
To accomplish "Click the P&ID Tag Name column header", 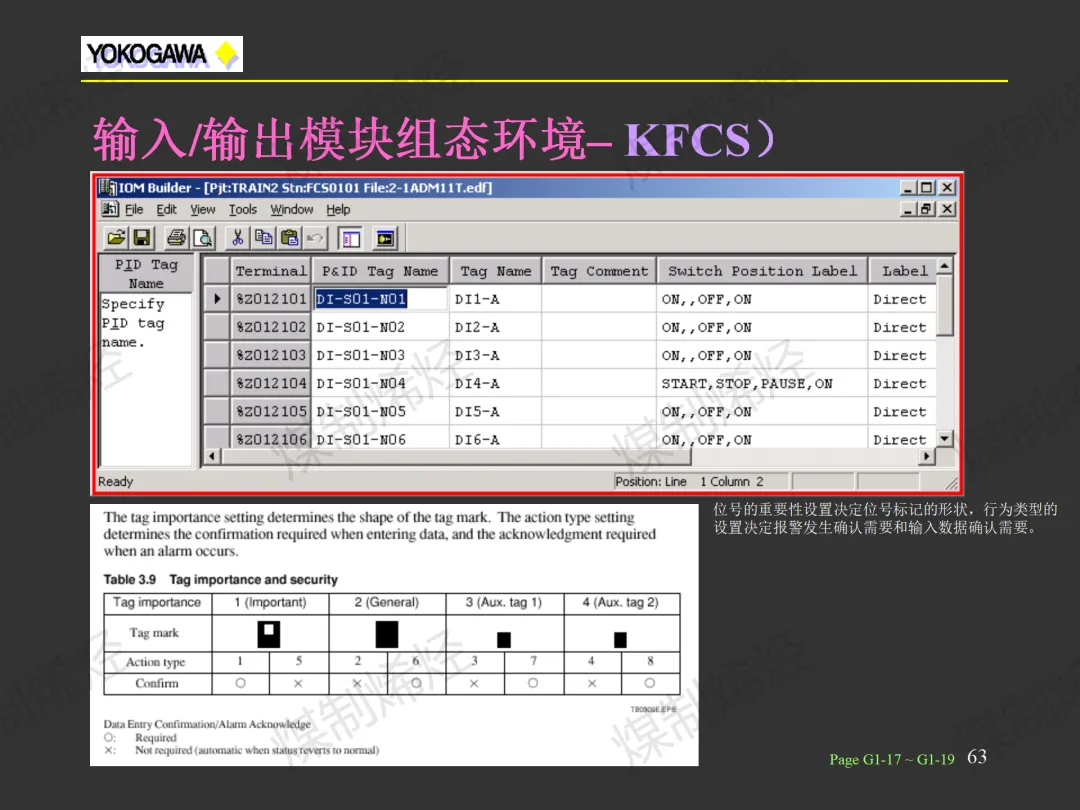I will (380, 271).
